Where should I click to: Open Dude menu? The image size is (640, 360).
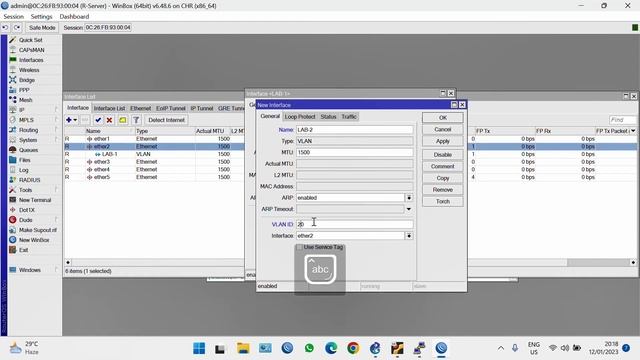click(x=25, y=220)
